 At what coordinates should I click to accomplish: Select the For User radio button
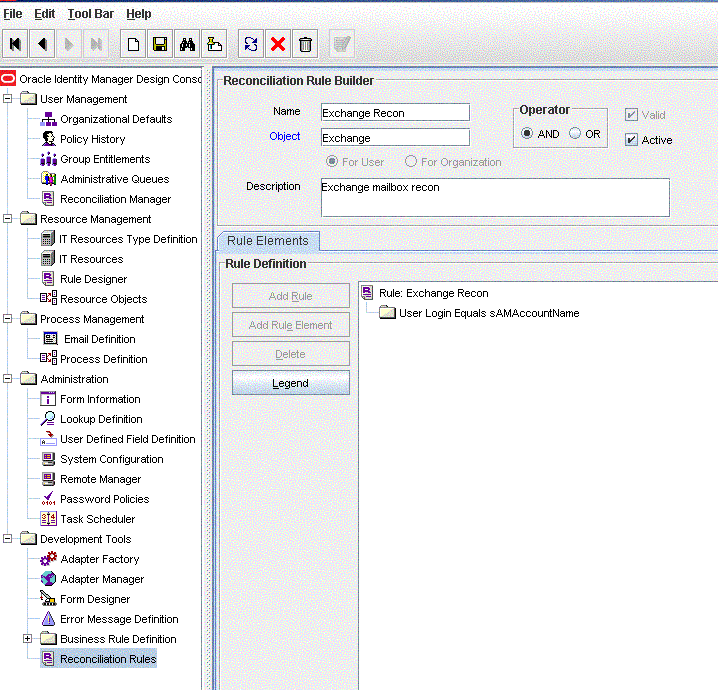click(332, 161)
